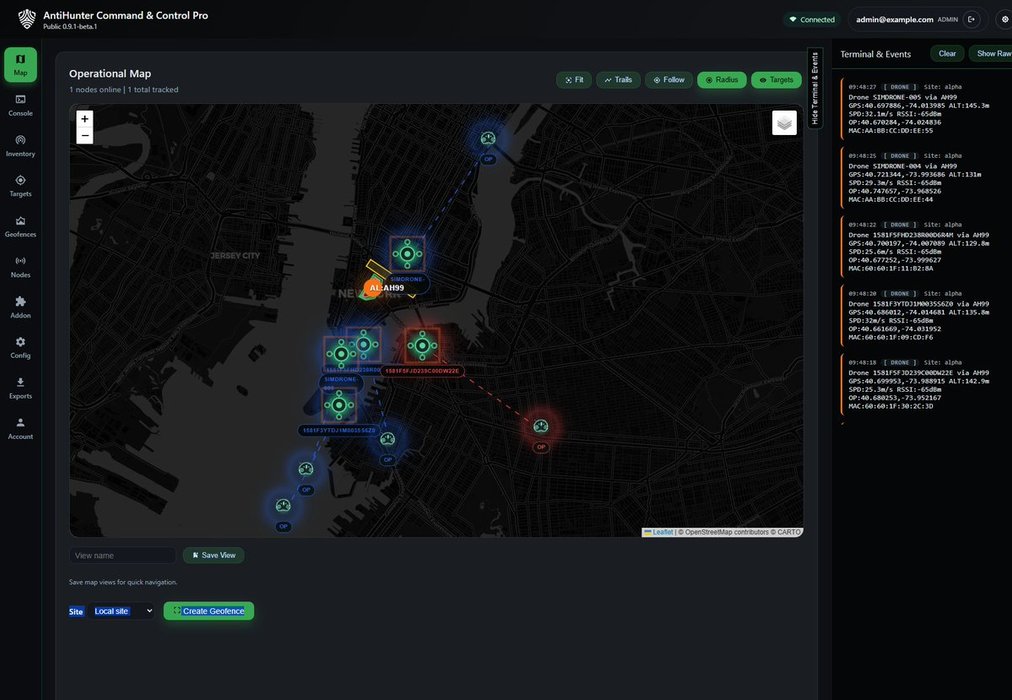
Task: Select the Map tab in sidebar
Action: (20, 65)
